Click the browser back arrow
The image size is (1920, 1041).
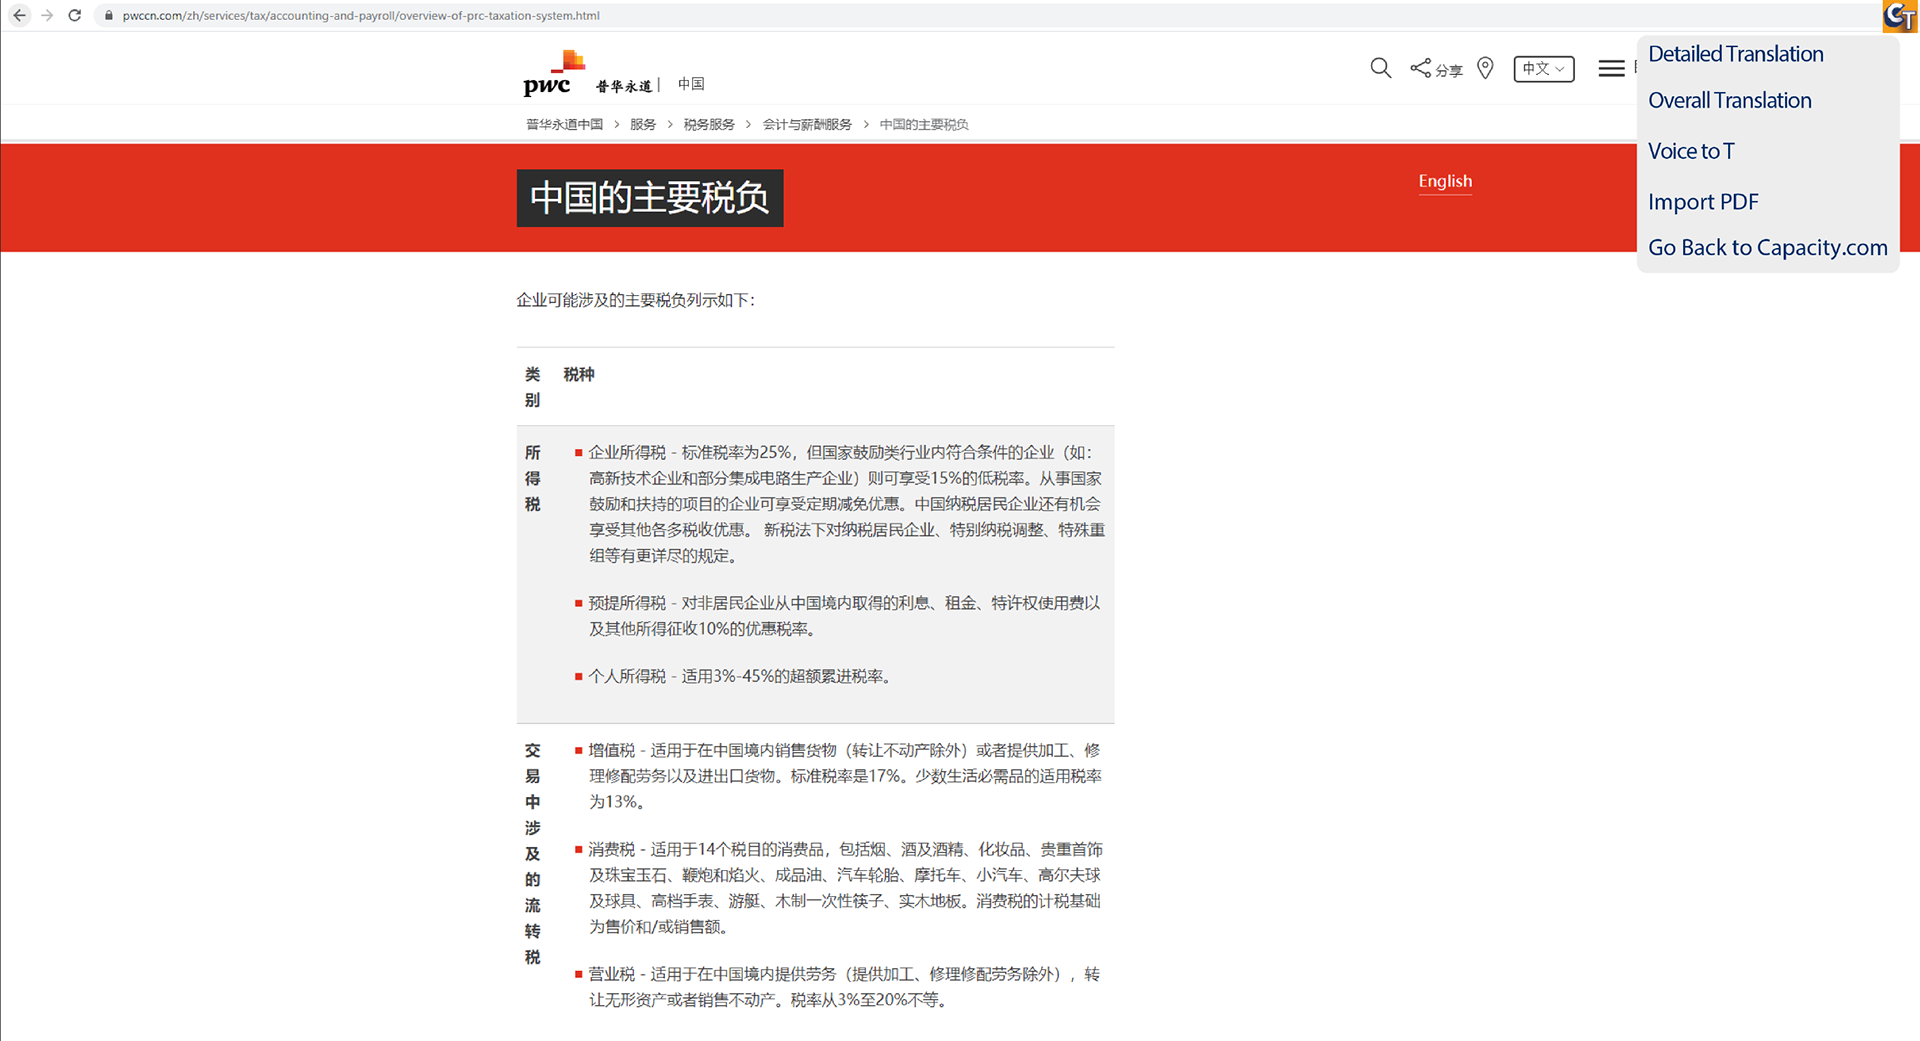point(19,15)
